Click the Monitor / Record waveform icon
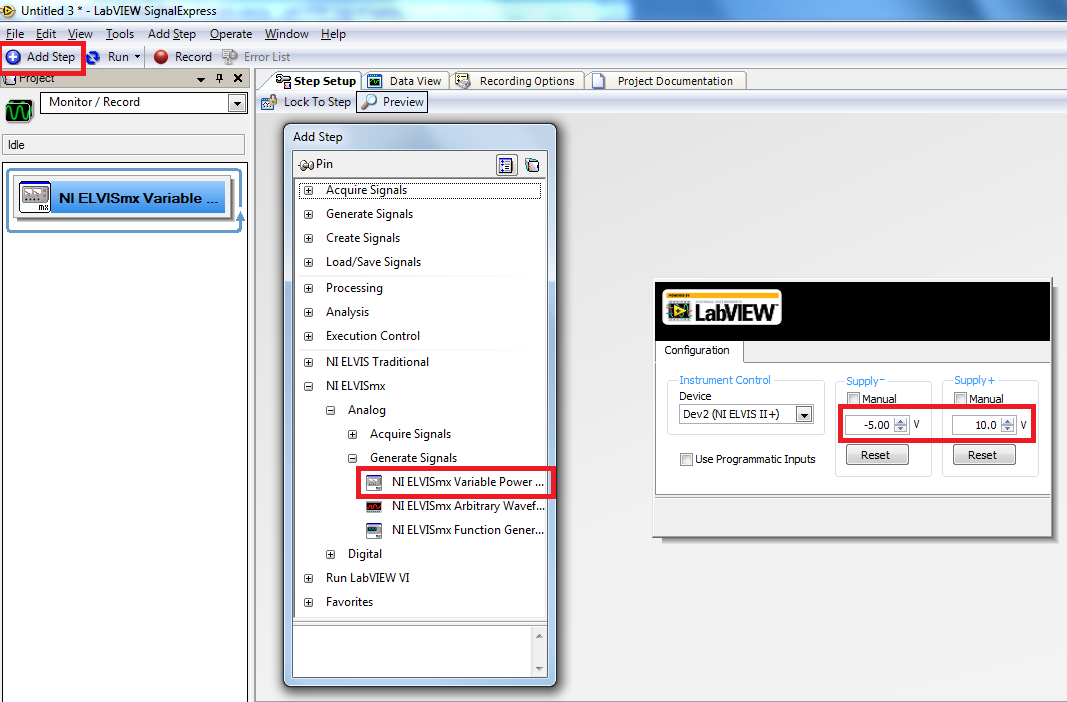The height and width of the screenshot is (702, 1067). 18,110
